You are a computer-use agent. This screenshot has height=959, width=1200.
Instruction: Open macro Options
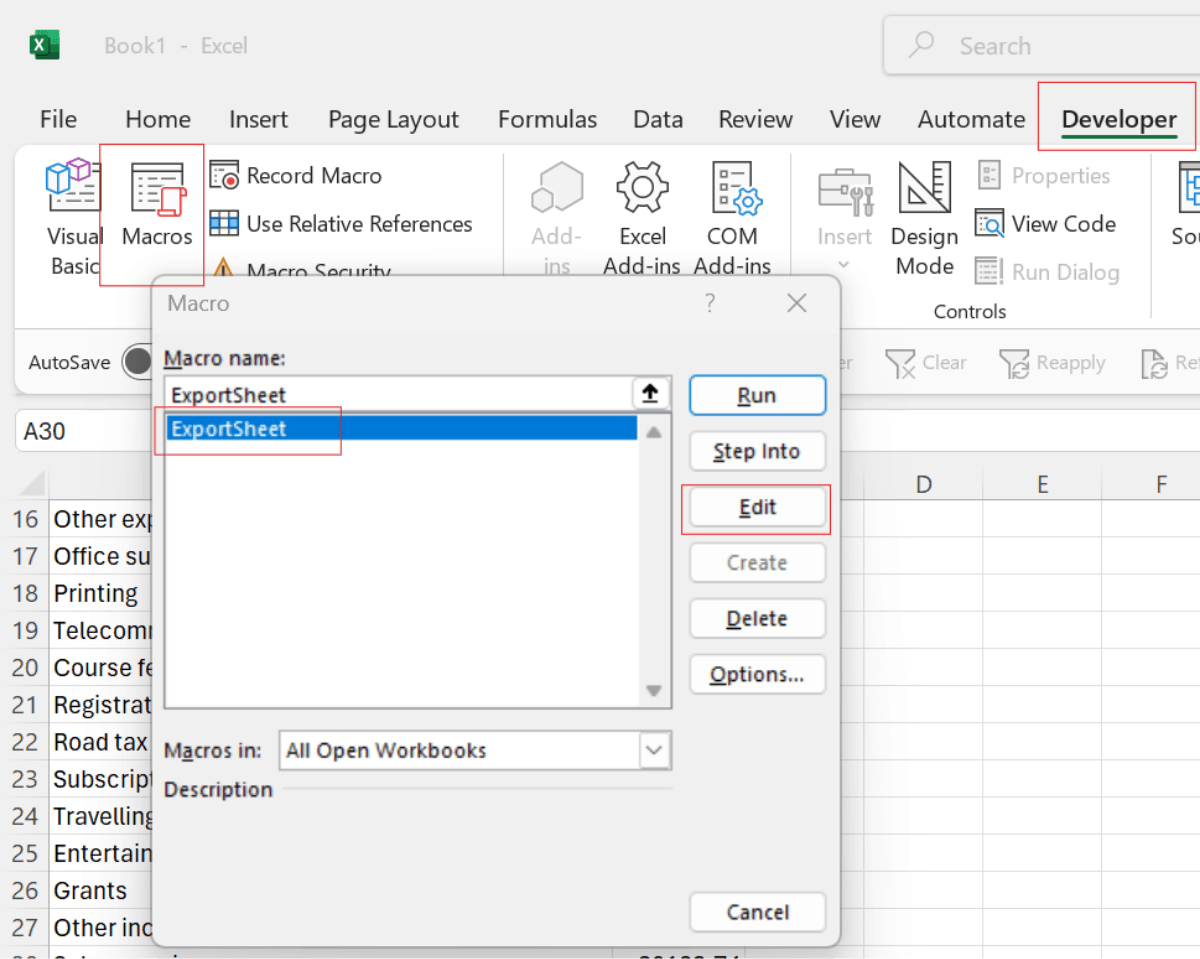[x=757, y=675]
